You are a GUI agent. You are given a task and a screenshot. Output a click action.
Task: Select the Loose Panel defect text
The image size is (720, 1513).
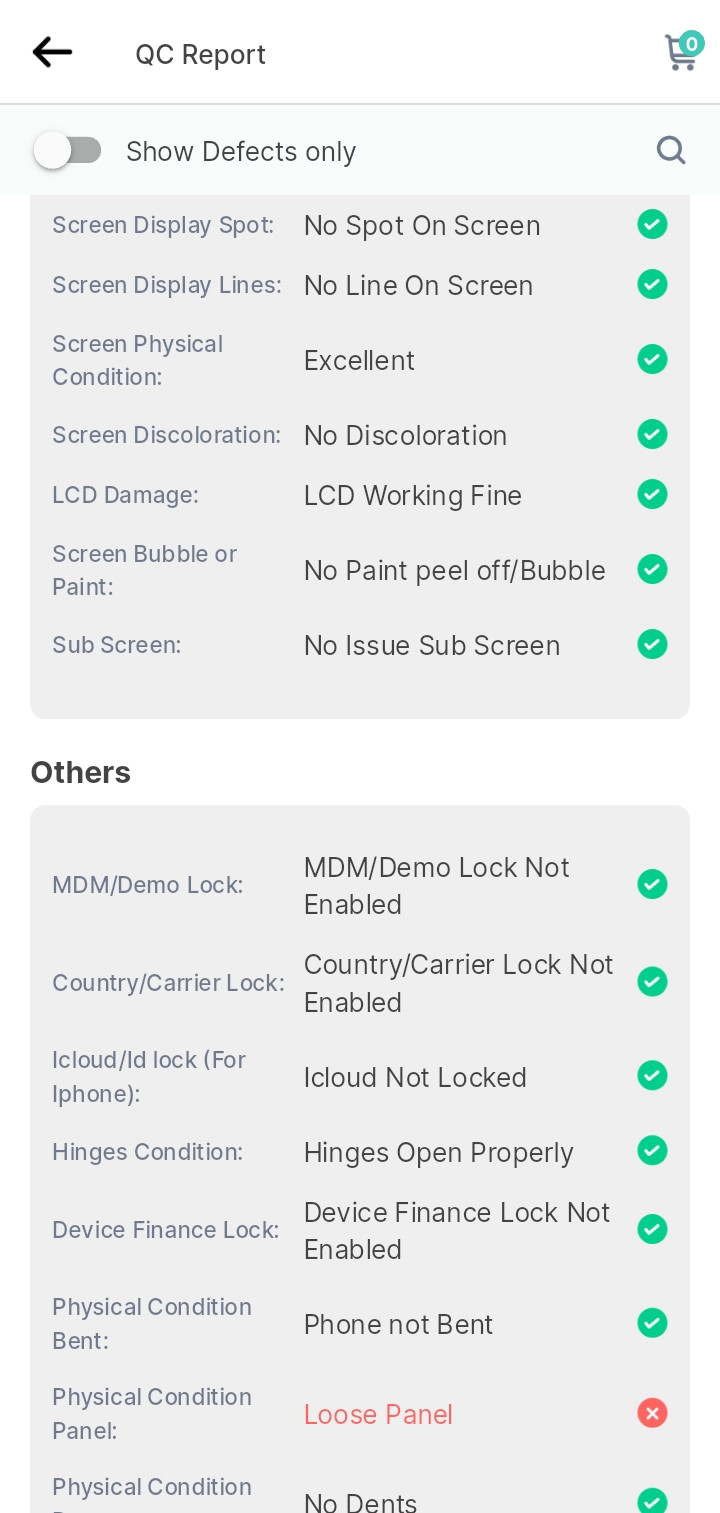tap(378, 1414)
